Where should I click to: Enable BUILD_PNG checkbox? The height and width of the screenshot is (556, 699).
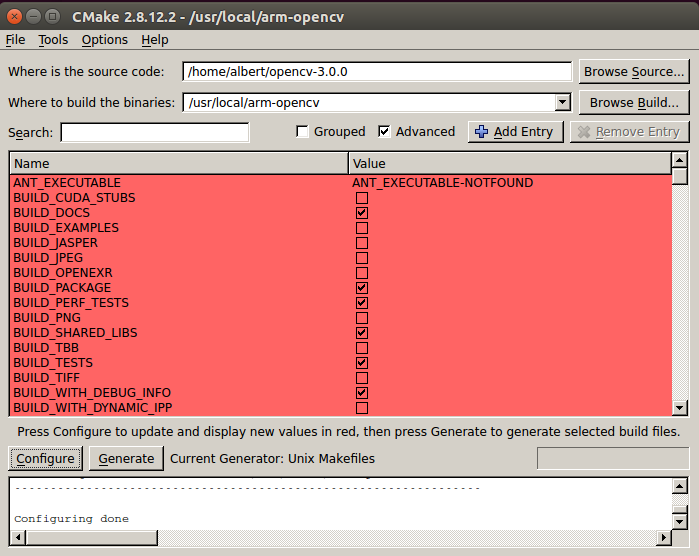[x=362, y=318]
